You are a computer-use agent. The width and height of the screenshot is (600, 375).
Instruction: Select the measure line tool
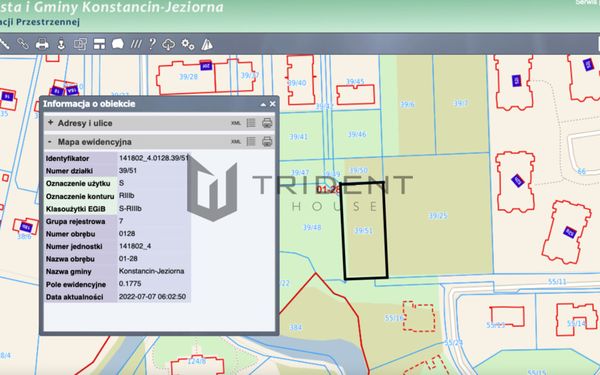tap(5, 44)
